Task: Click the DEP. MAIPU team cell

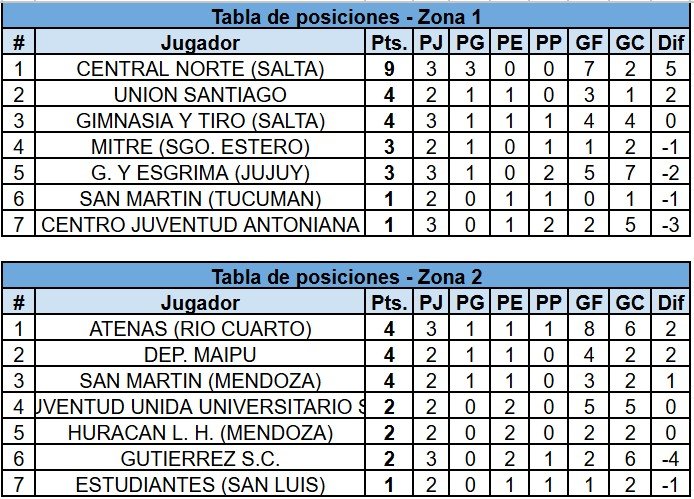Action: click(200, 355)
